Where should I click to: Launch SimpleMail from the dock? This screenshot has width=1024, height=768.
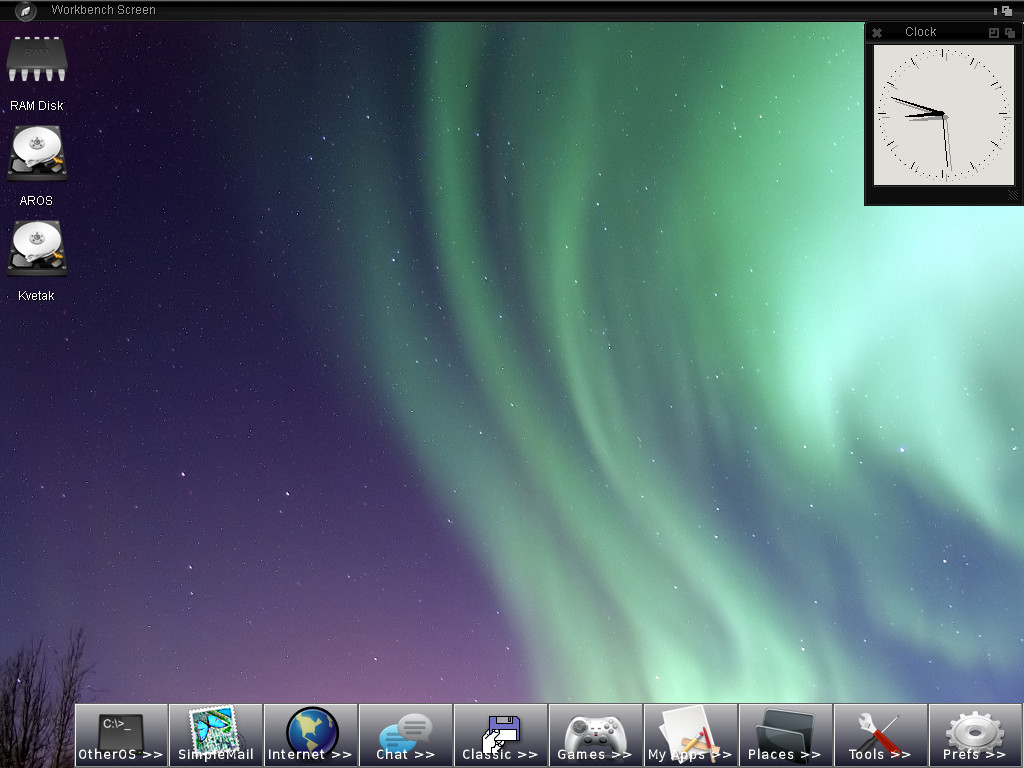pyautogui.click(x=216, y=735)
